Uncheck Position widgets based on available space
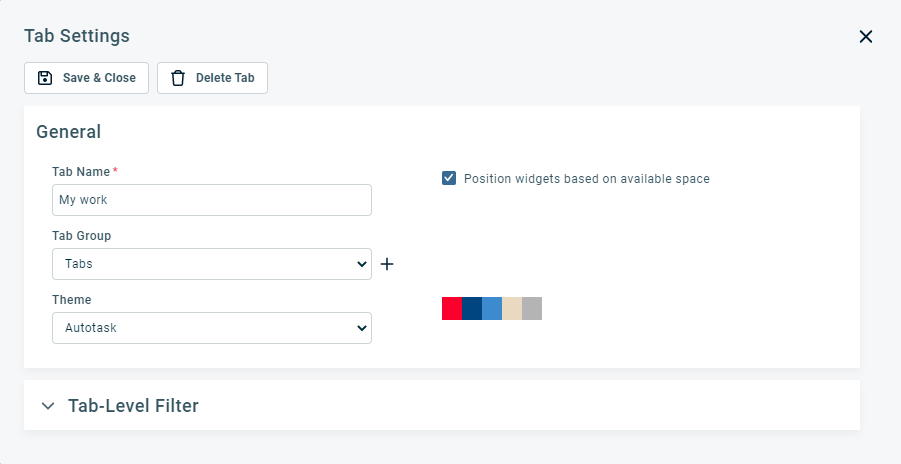Viewport: 901px width, 464px height. (x=449, y=178)
